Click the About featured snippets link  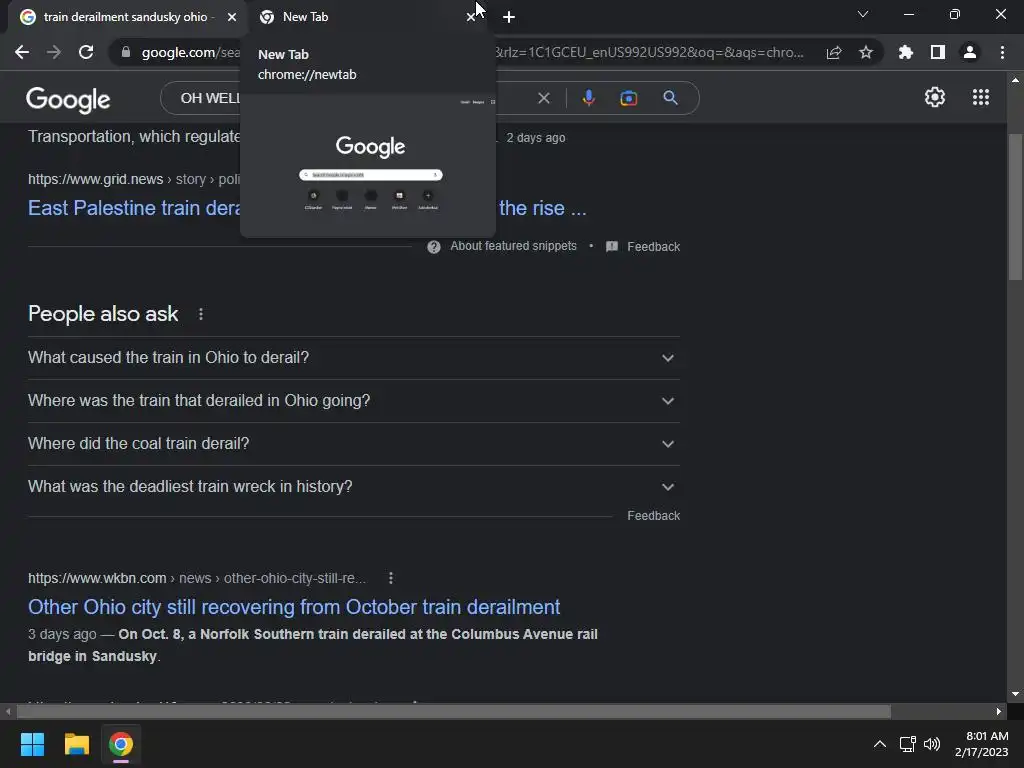(x=513, y=246)
